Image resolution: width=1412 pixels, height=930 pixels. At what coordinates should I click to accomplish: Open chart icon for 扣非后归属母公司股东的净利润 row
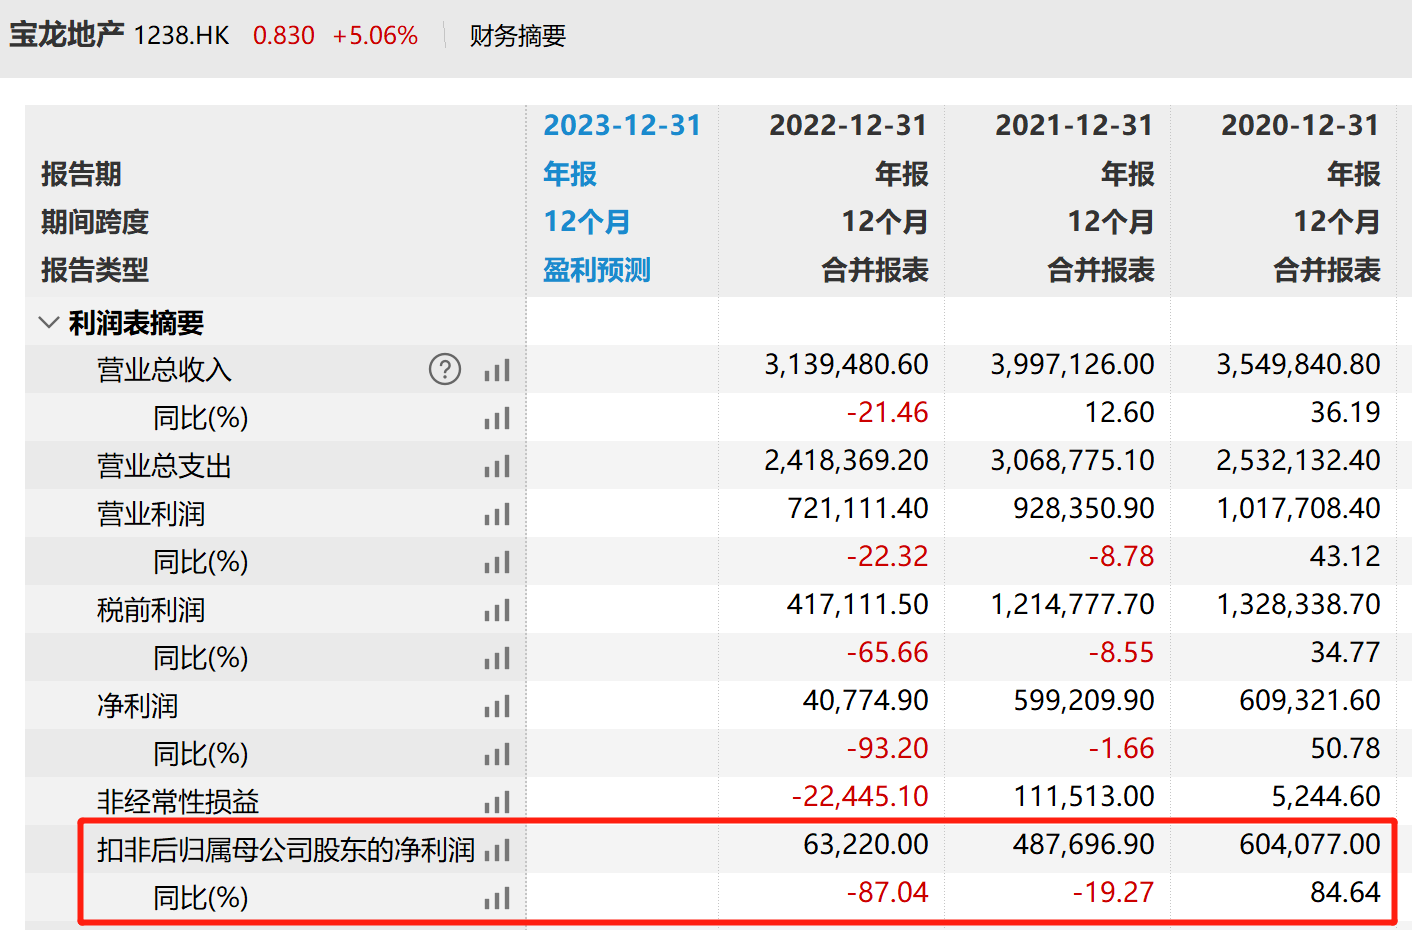(x=497, y=850)
